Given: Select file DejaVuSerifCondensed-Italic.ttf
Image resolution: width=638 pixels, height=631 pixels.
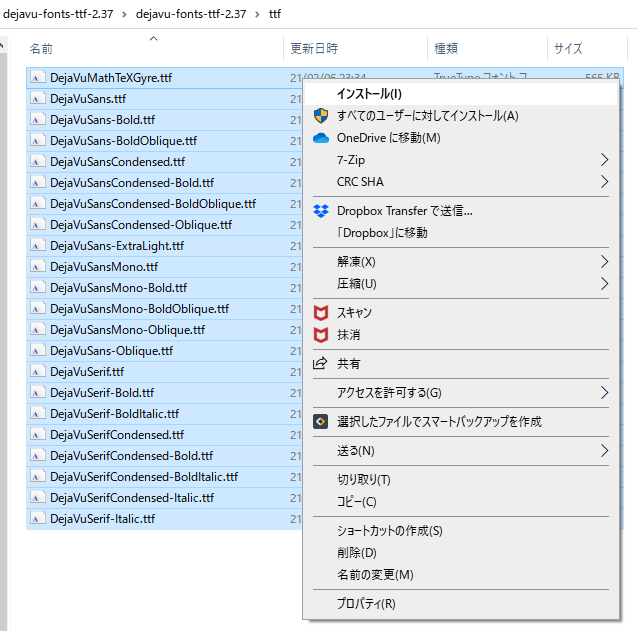Looking at the screenshot, I should point(132,498).
